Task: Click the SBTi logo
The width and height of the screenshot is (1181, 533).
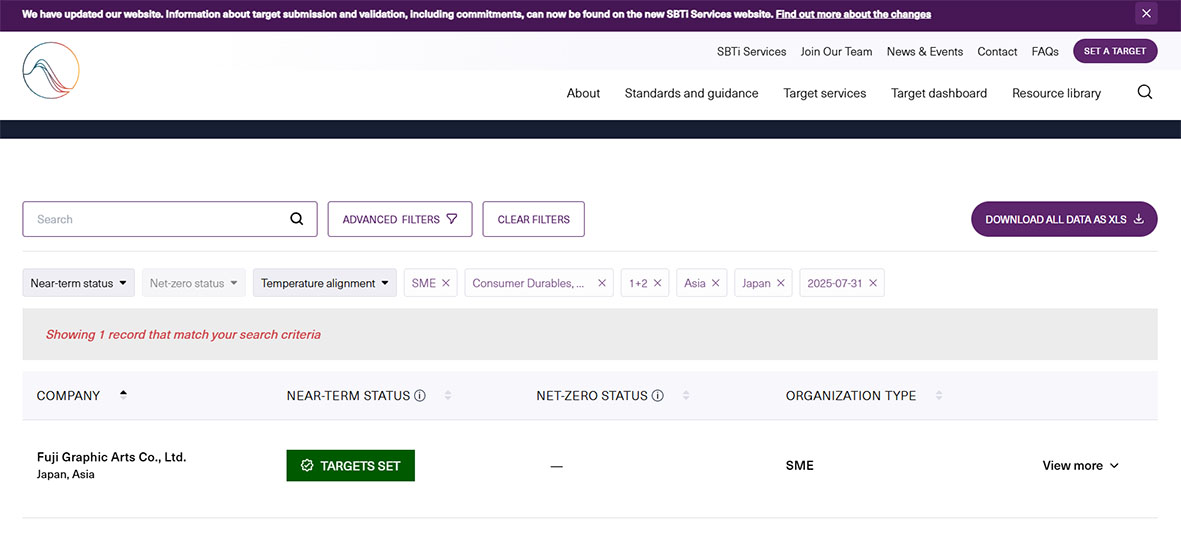Action: (x=50, y=71)
